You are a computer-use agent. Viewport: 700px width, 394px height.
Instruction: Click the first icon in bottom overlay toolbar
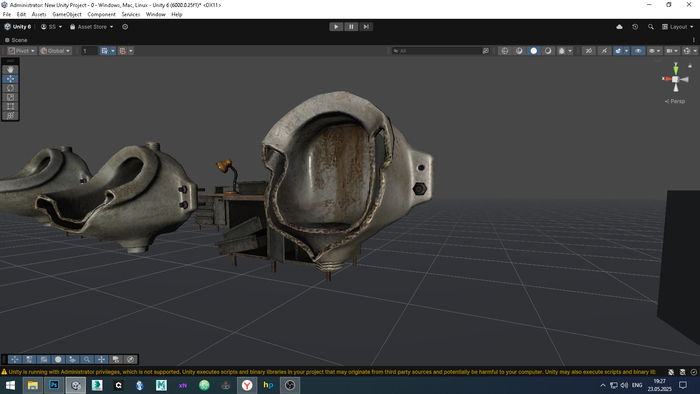click(x=15, y=359)
